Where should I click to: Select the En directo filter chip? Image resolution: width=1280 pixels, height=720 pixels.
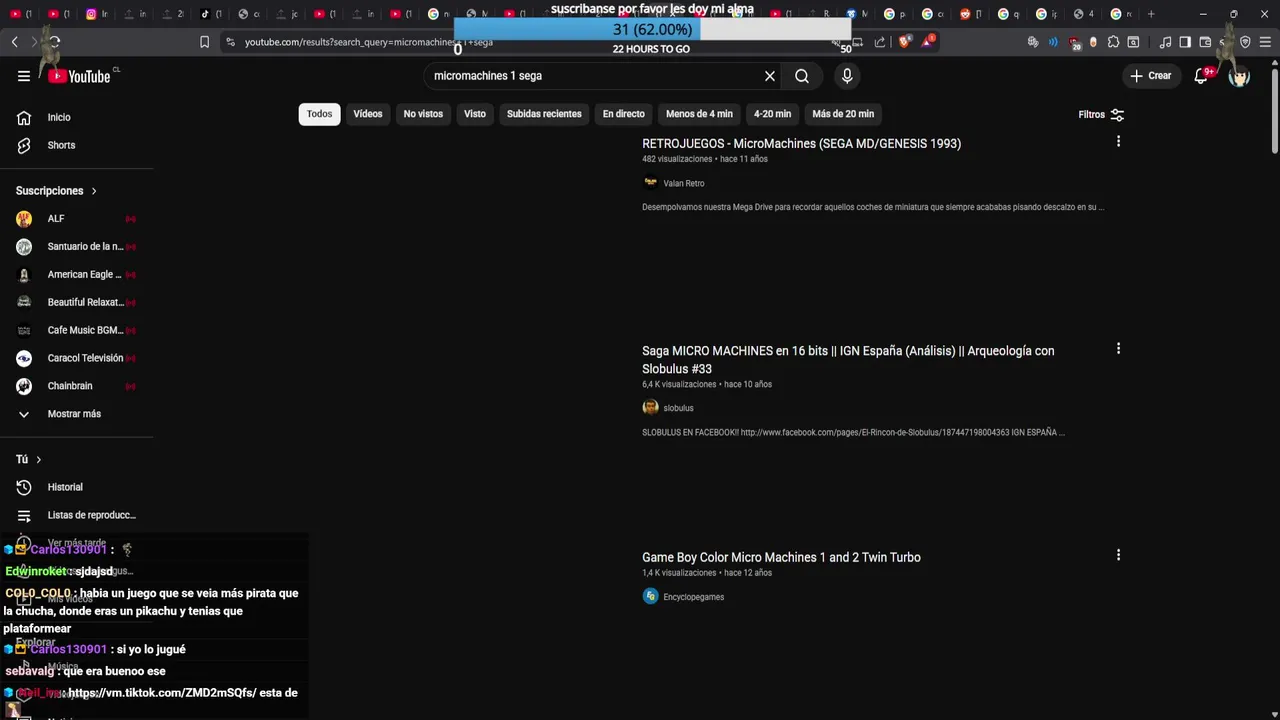point(624,114)
